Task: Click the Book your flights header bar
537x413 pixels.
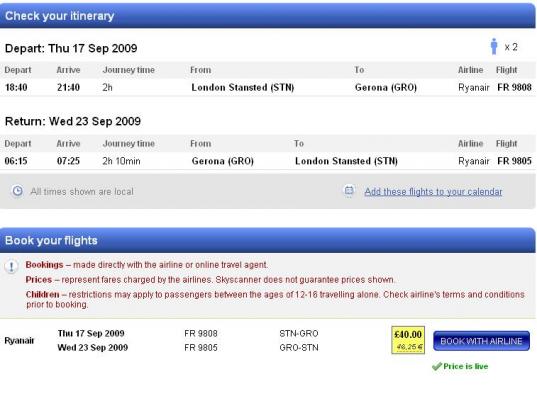Action: 267,240
